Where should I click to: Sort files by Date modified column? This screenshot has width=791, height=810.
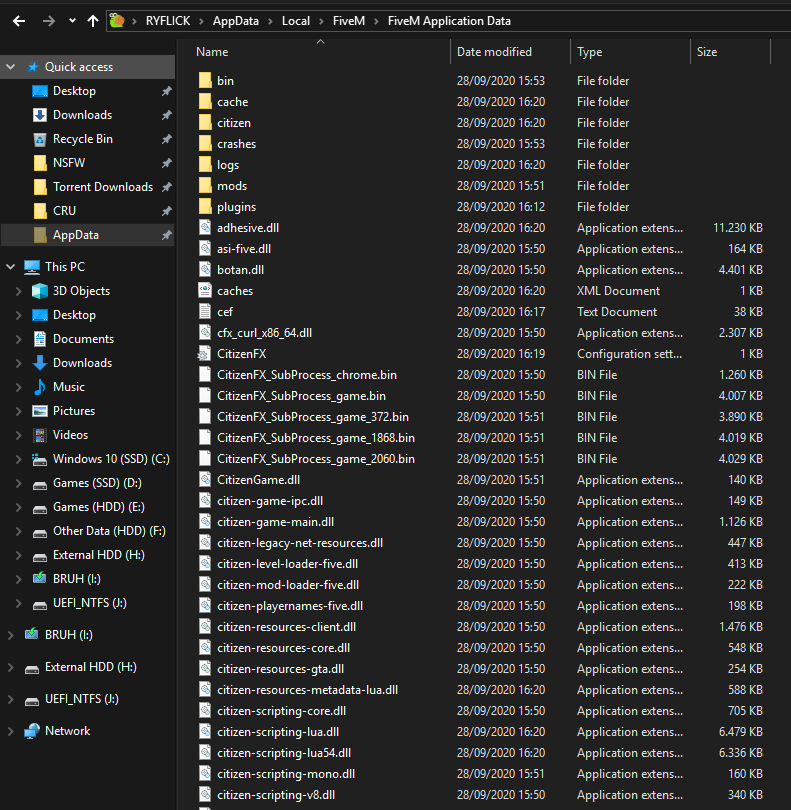point(494,52)
